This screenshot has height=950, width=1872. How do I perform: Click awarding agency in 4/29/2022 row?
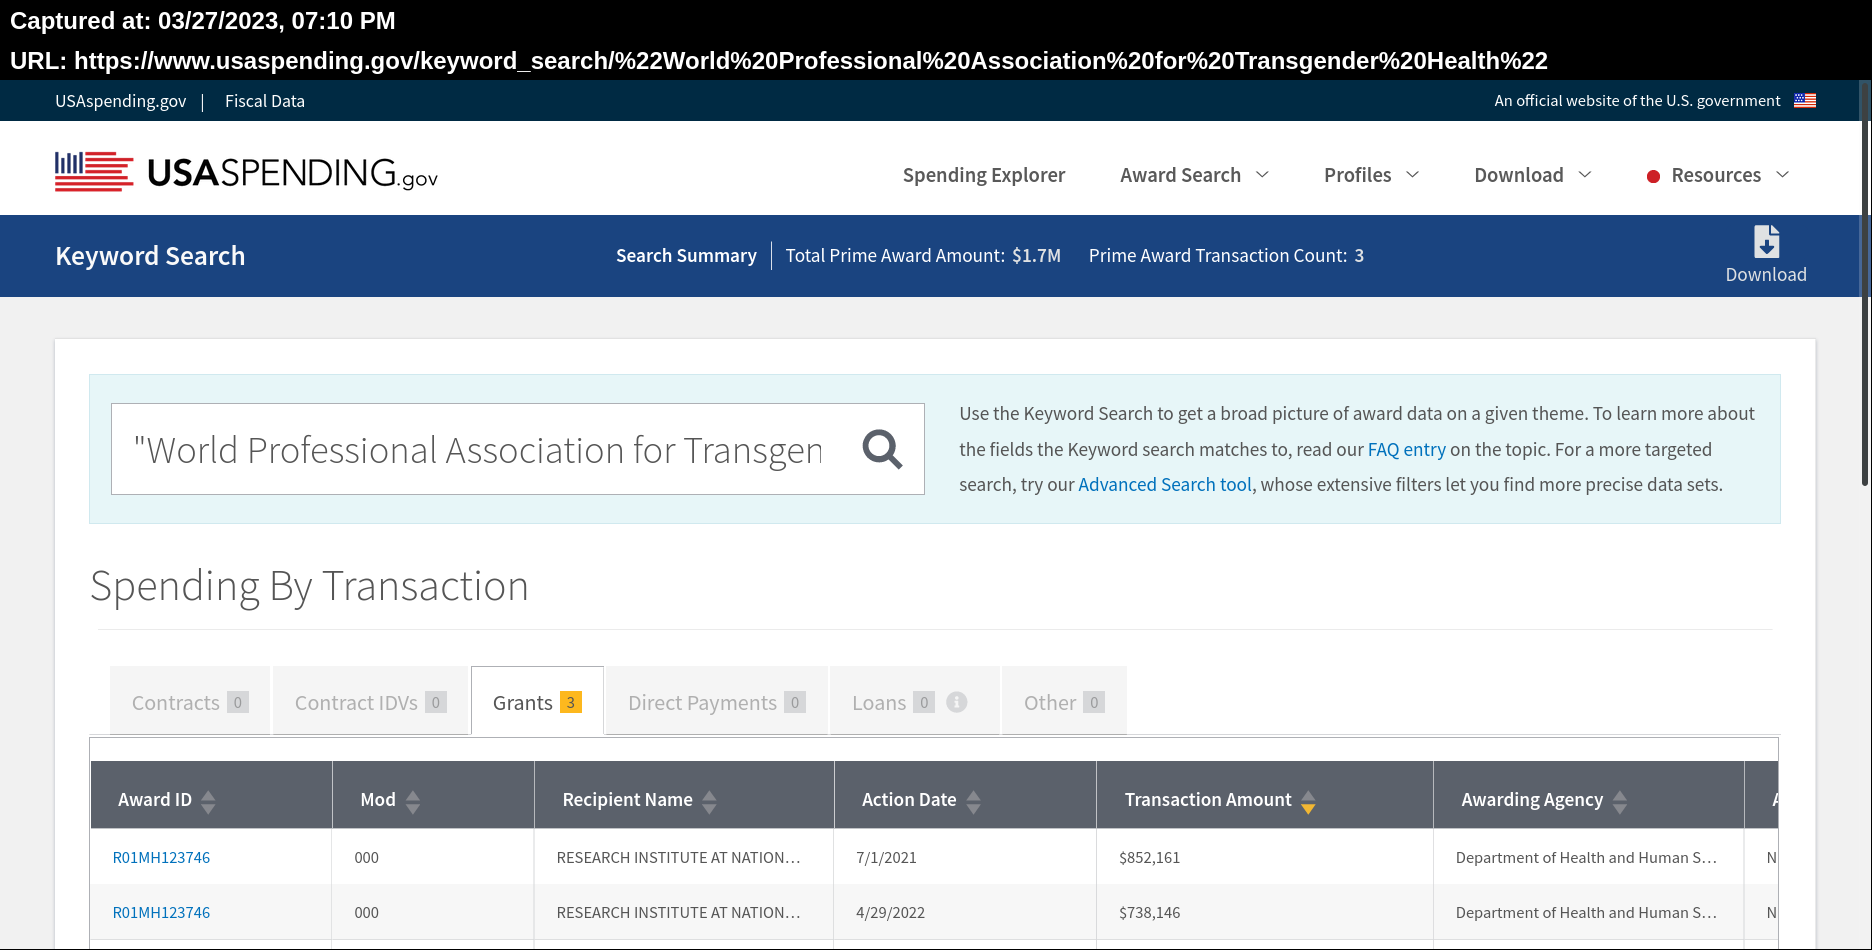click(1586, 912)
